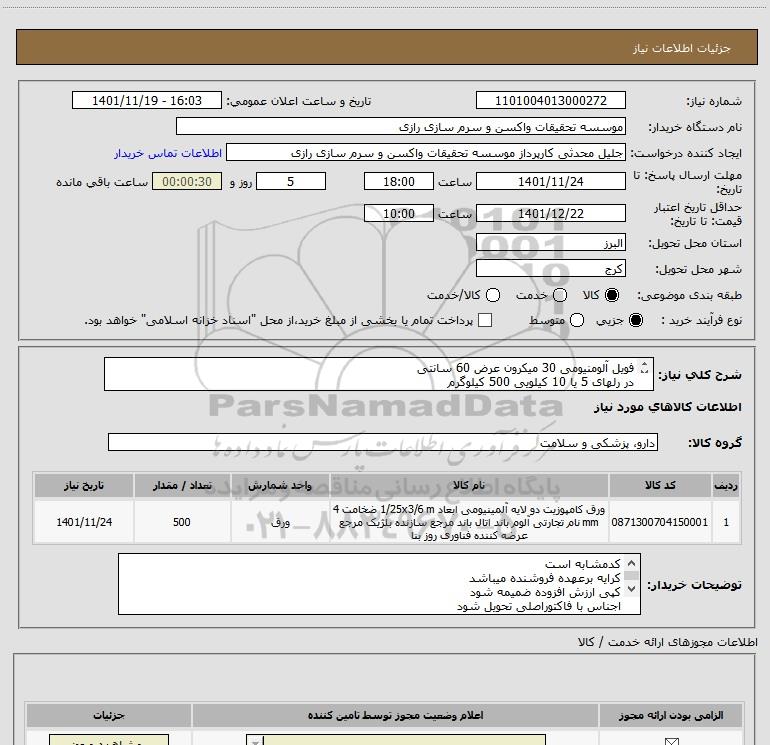
Task: Click the price validity time 10:00 field
Action: click(399, 213)
